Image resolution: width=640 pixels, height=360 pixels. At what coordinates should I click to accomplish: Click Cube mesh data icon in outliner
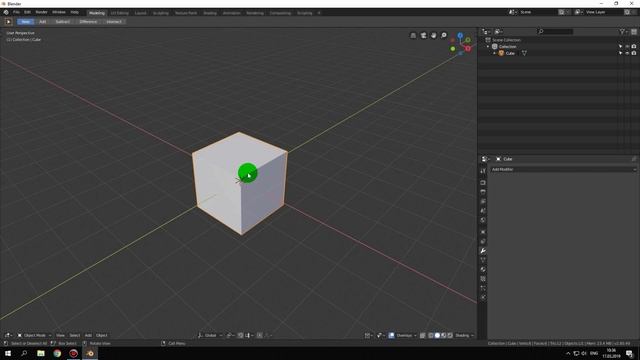[x=524, y=53]
